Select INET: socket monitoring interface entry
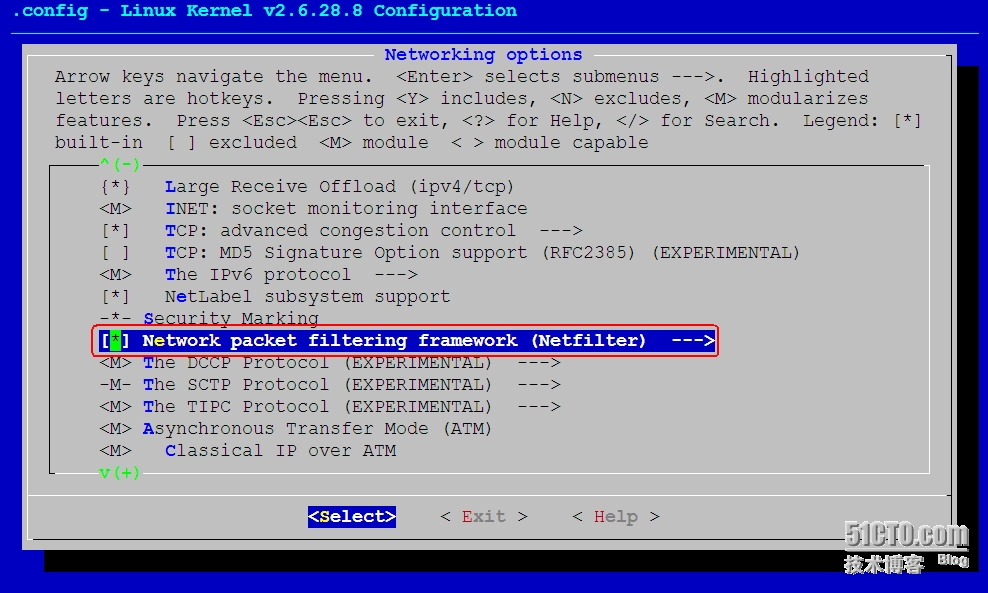The image size is (988, 593). point(346,209)
